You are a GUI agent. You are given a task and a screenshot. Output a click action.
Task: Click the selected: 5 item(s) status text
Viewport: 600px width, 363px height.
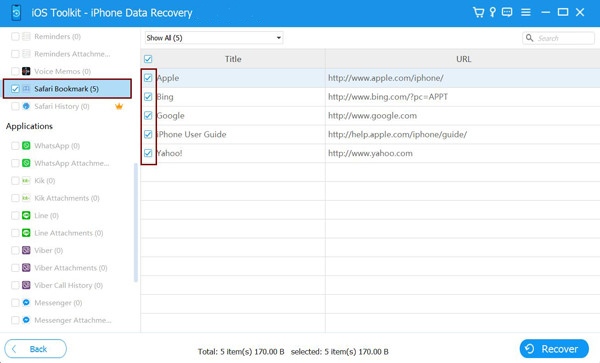coord(339,352)
